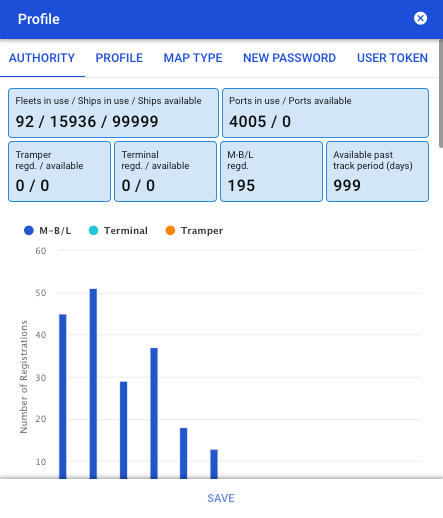
Task: Toggle the M-B/L legend series
Action: 48,231
